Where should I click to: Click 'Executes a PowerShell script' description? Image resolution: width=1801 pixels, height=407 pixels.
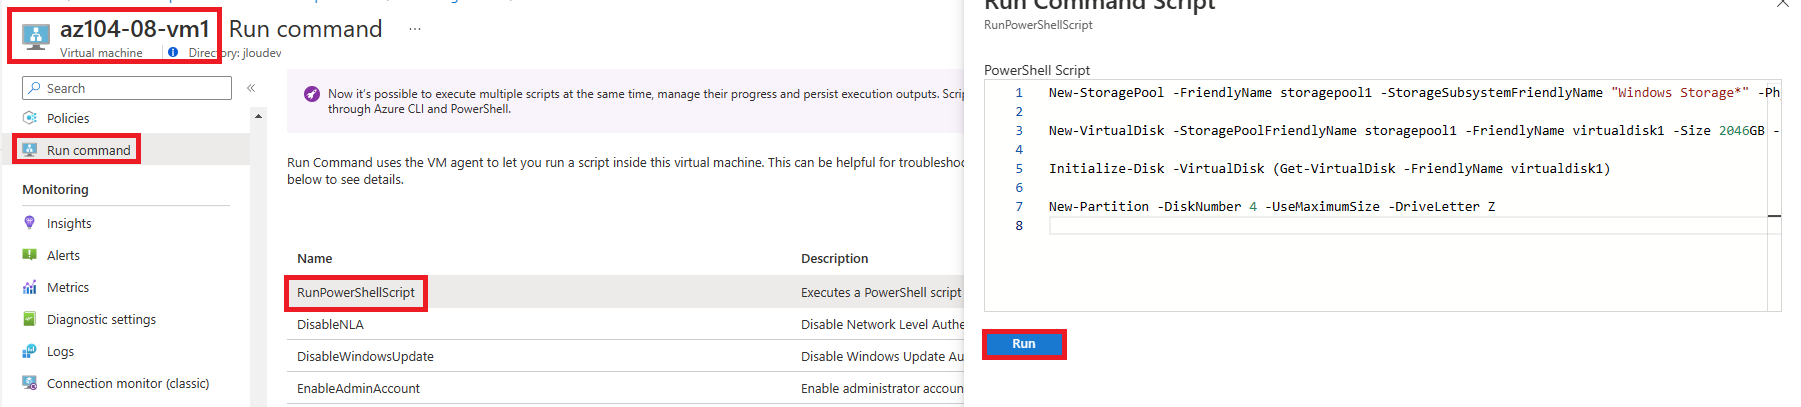[881, 292]
